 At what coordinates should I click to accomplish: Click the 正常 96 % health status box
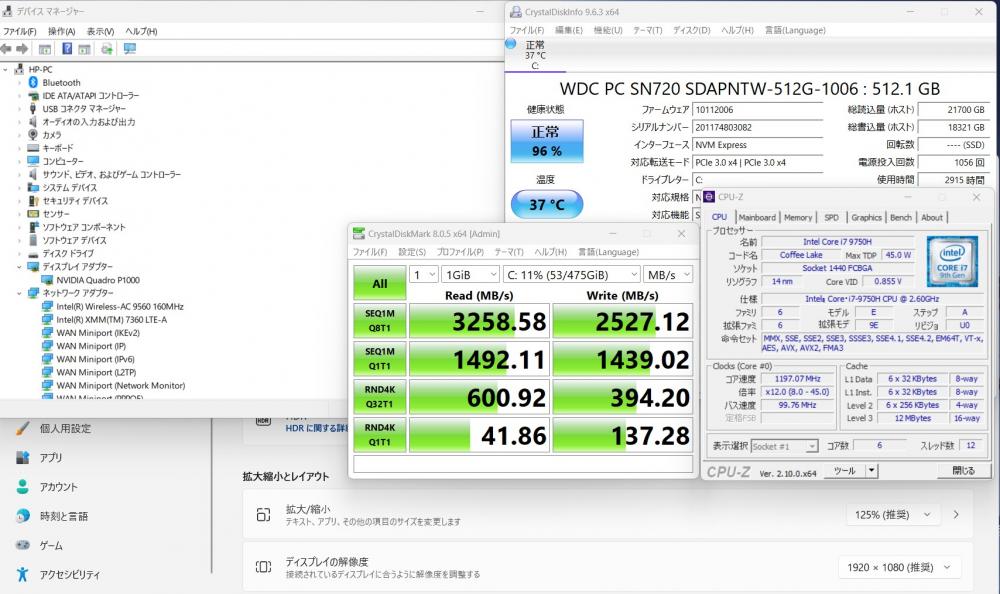547,141
